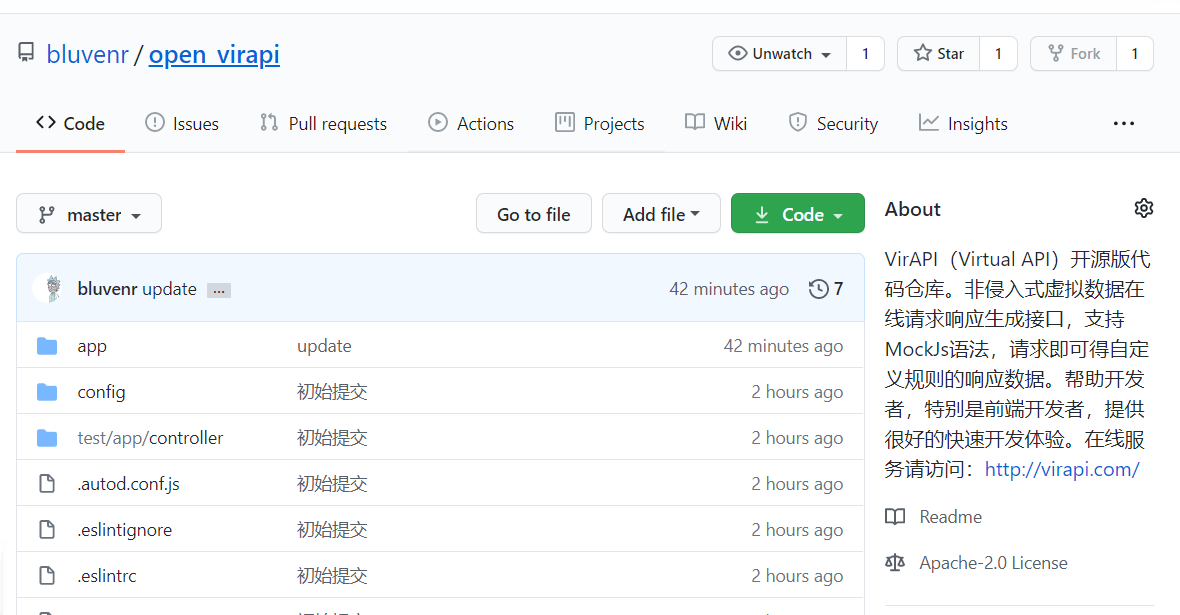Click the .eslintignore file icon
The image size is (1180, 615).
click(x=47, y=530)
